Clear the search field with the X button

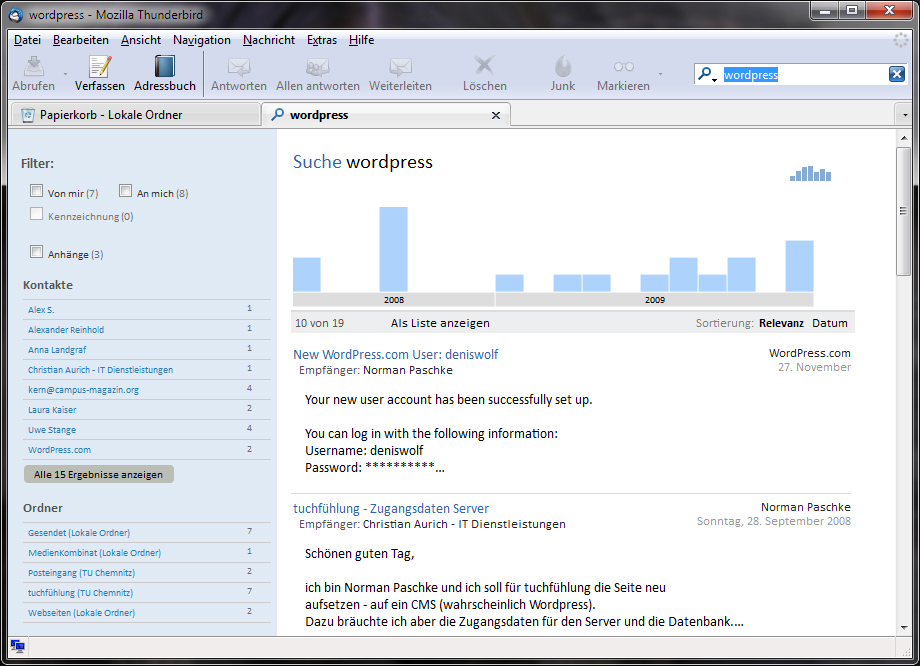click(x=897, y=74)
